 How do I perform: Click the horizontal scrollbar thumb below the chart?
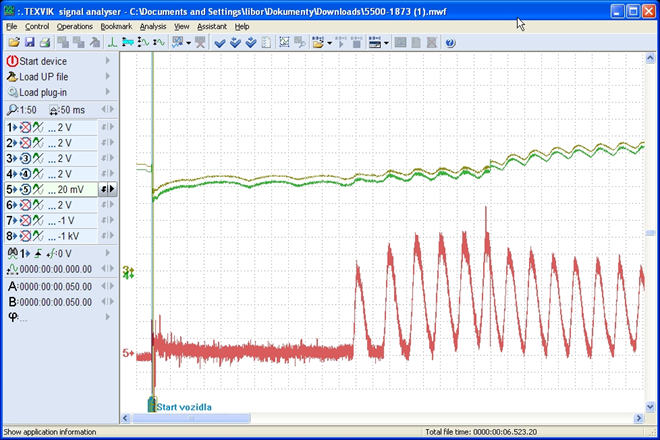192,418
